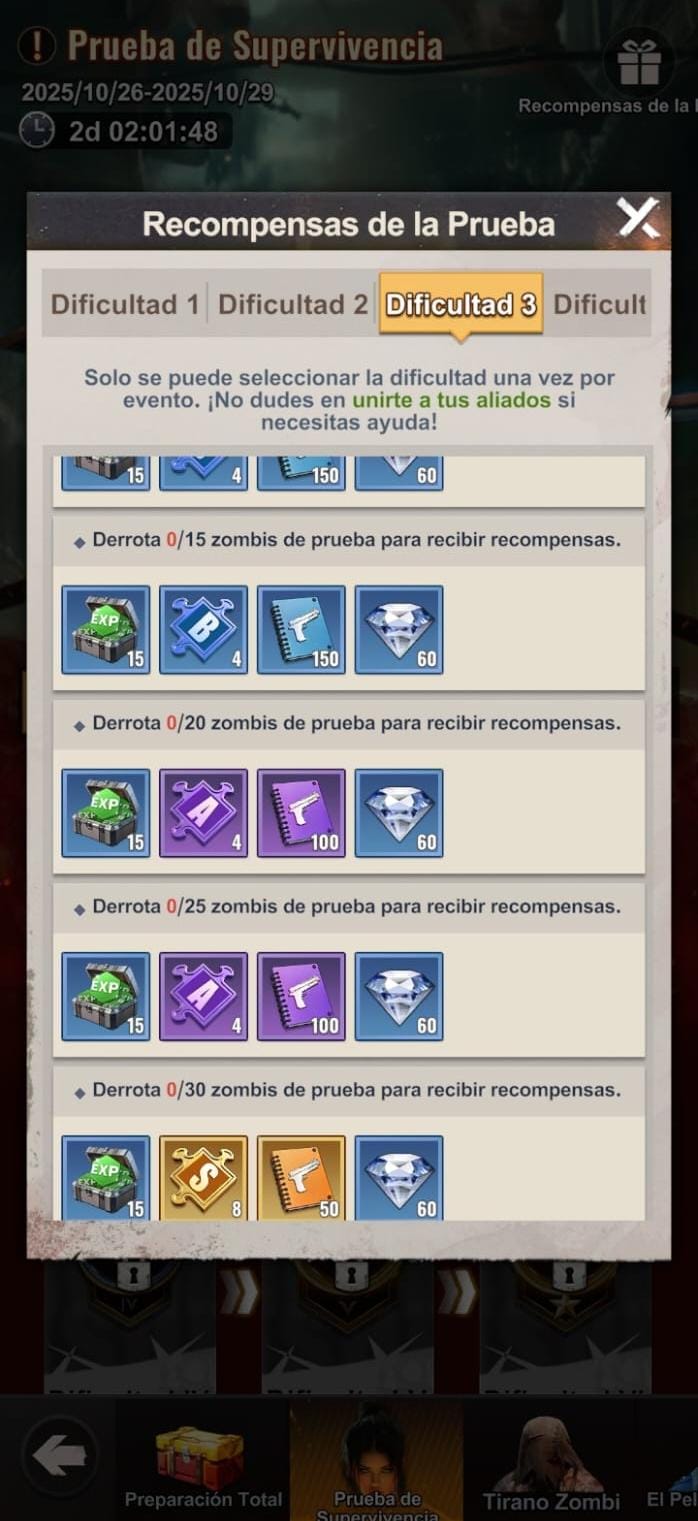Open the partially visible Dificultad 4 tab
This screenshot has height=1521, width=698.
pyautogui.click(x=599, y=304)
